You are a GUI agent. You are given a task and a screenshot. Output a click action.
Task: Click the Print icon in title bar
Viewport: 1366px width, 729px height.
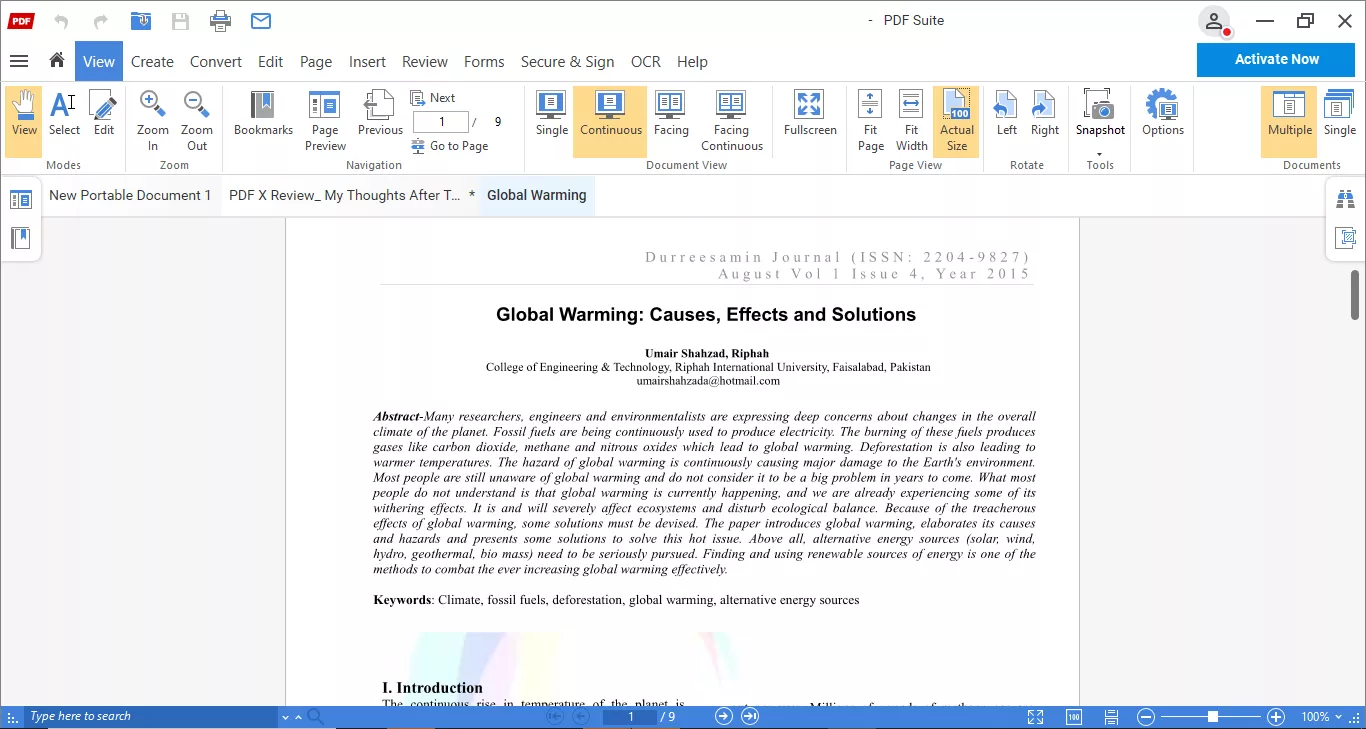click(221, 21)
